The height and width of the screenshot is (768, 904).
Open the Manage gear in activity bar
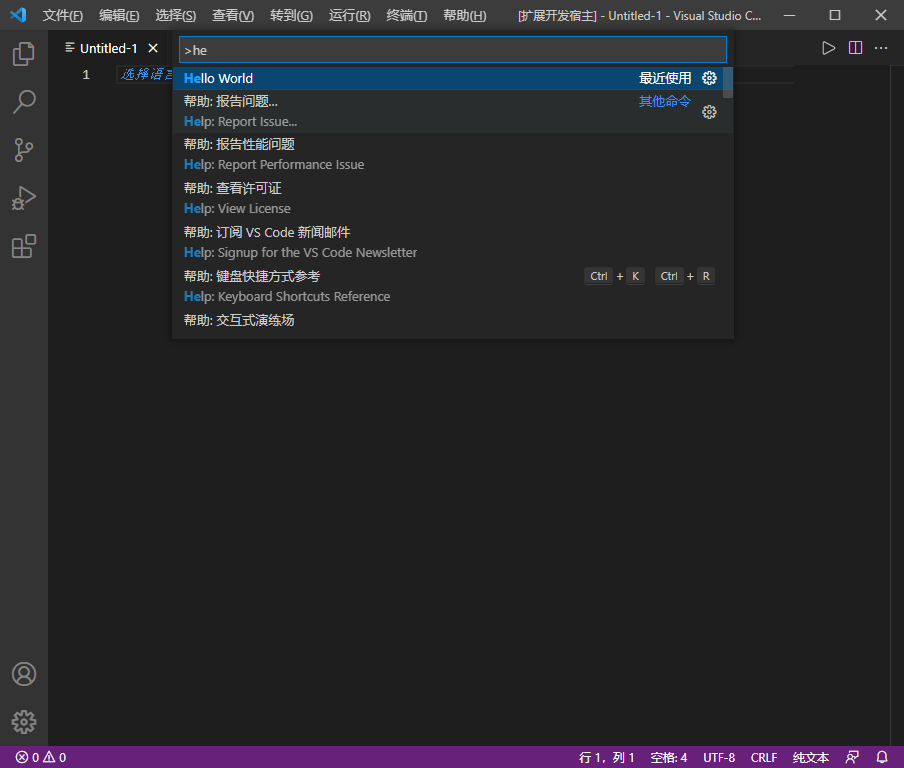pyautogui.click(x=24, y=722)
